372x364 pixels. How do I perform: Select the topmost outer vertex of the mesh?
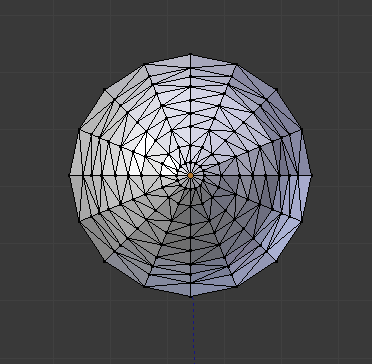[190, 54]
